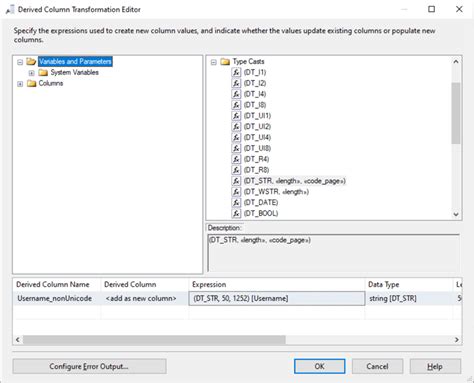Screen dimensions: 474x383
Task: Collapse the Type Casts folder
Action: 214,62
